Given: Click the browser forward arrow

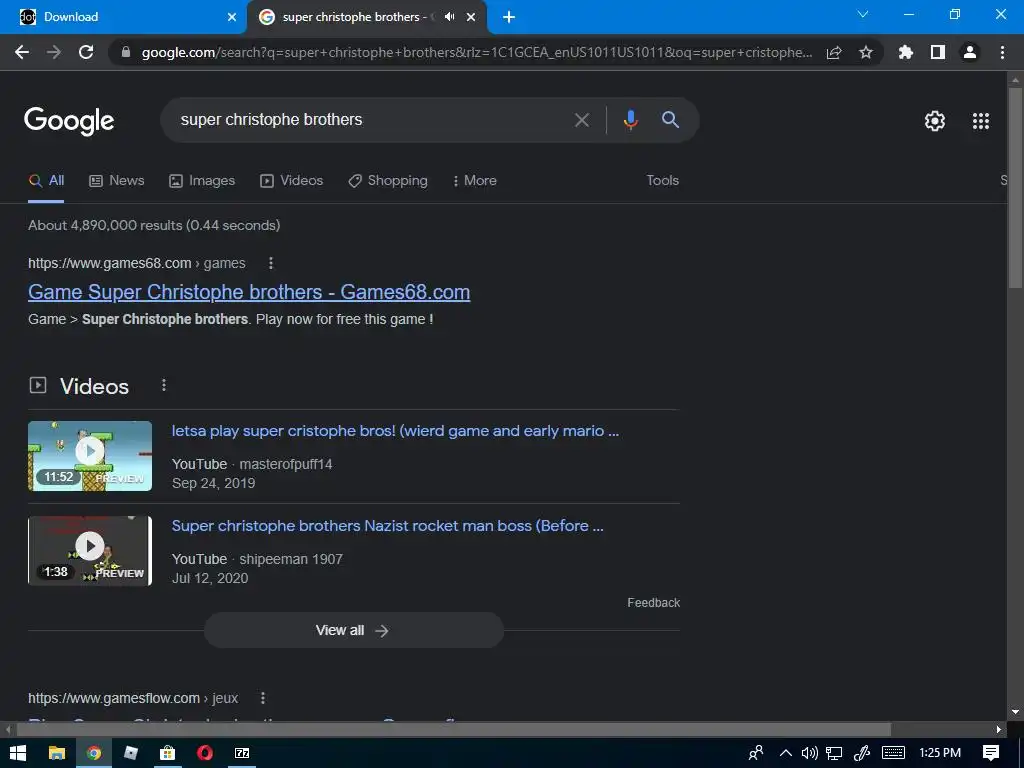Looking at the screenshot, I should 54,52.
